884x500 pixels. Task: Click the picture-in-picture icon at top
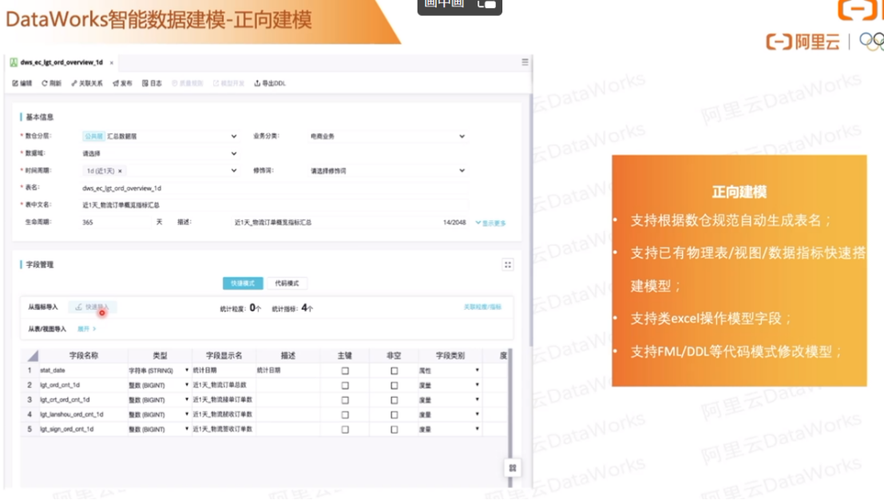[x=487, y=5]
